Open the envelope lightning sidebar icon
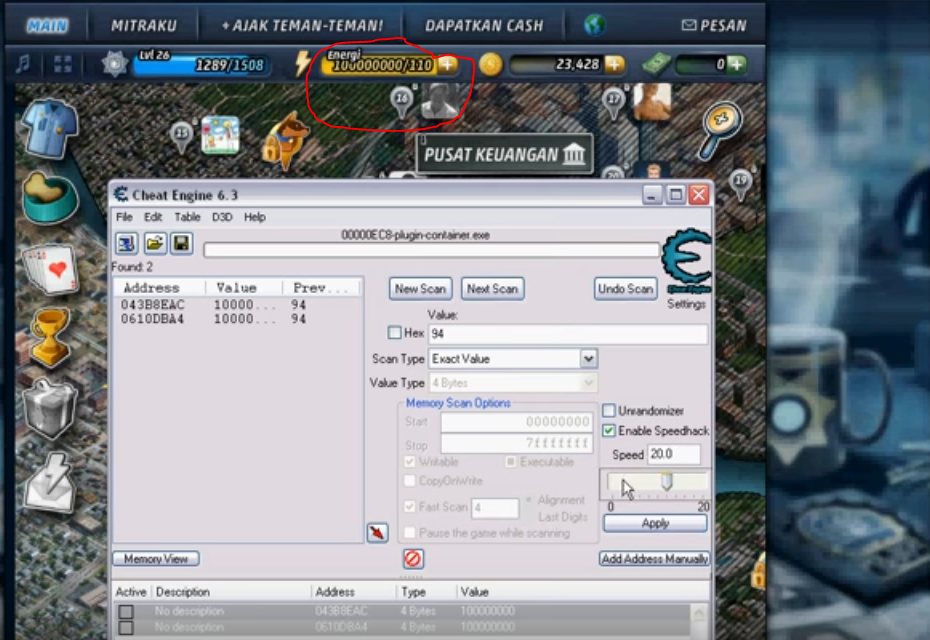 (50, 483)
